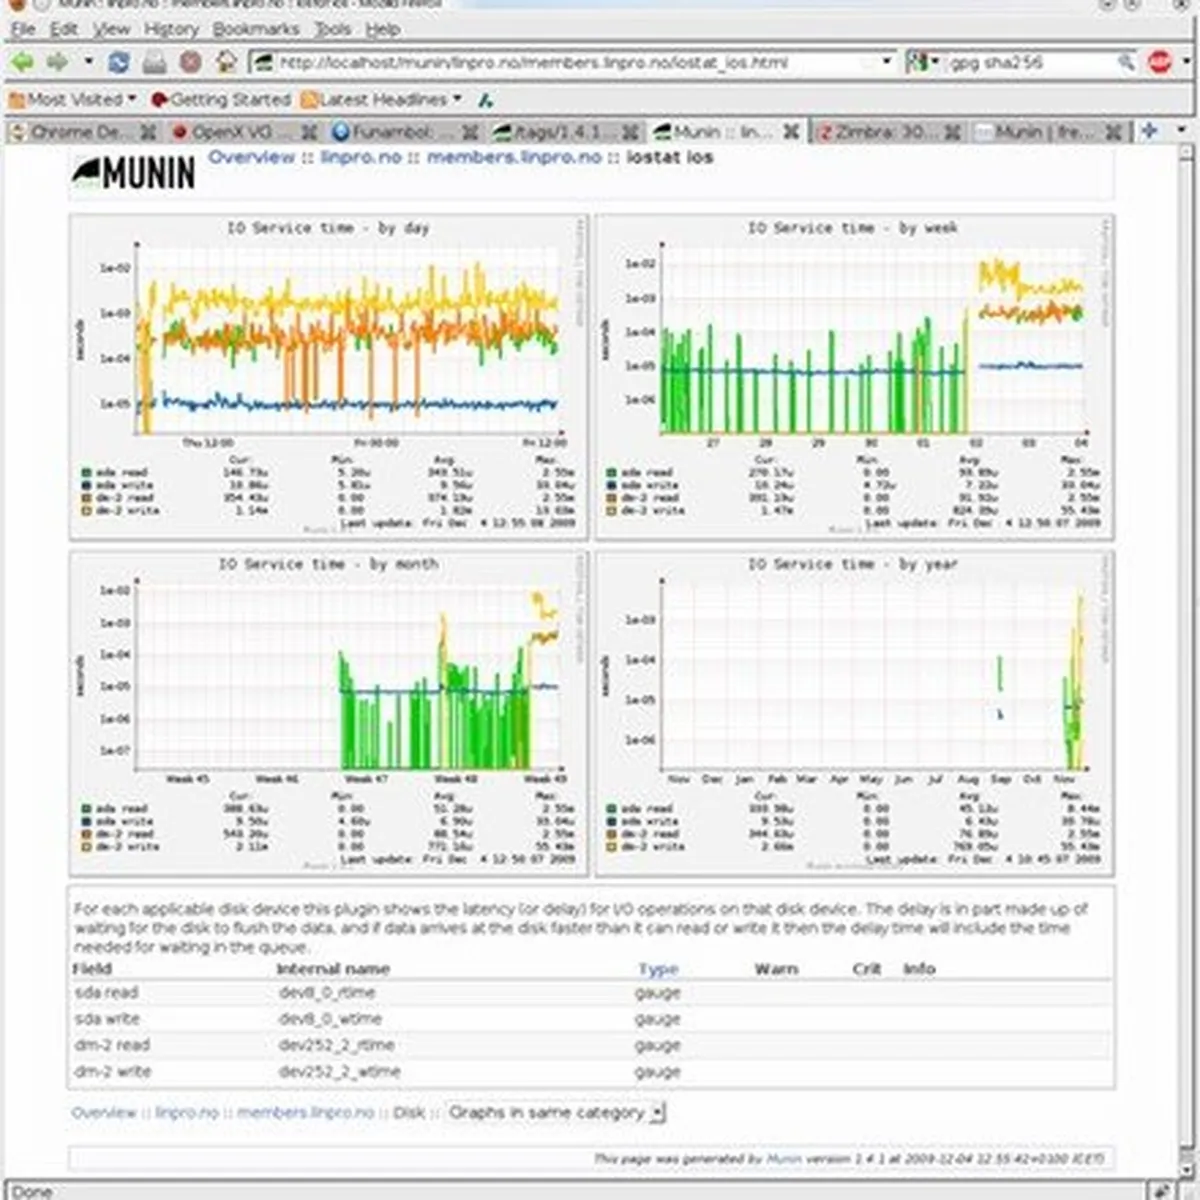Go forward with the Forward arrow
This screenshot has width=1200, height=1200.
[58, 62]
